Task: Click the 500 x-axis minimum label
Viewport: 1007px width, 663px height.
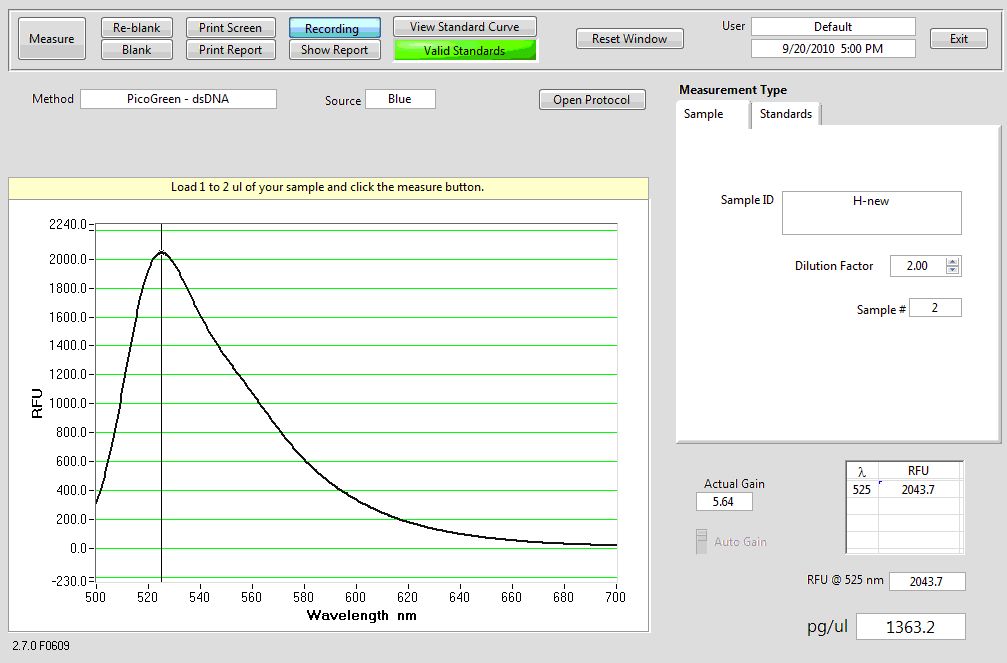Action: (x=95, y=597)
